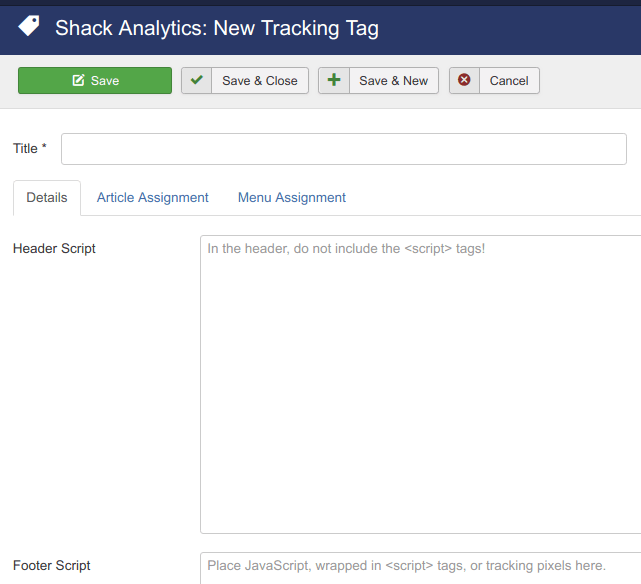Click the required asterisk beside Title

coord(44,148)
